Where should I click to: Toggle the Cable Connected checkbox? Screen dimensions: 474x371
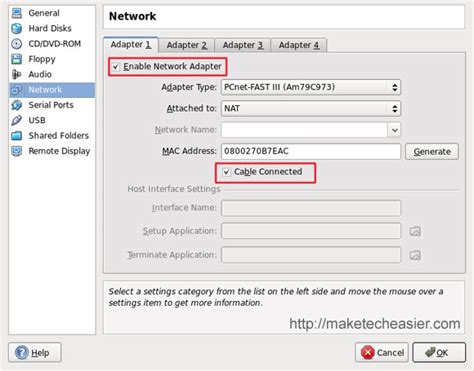click(x=226, y=172)
